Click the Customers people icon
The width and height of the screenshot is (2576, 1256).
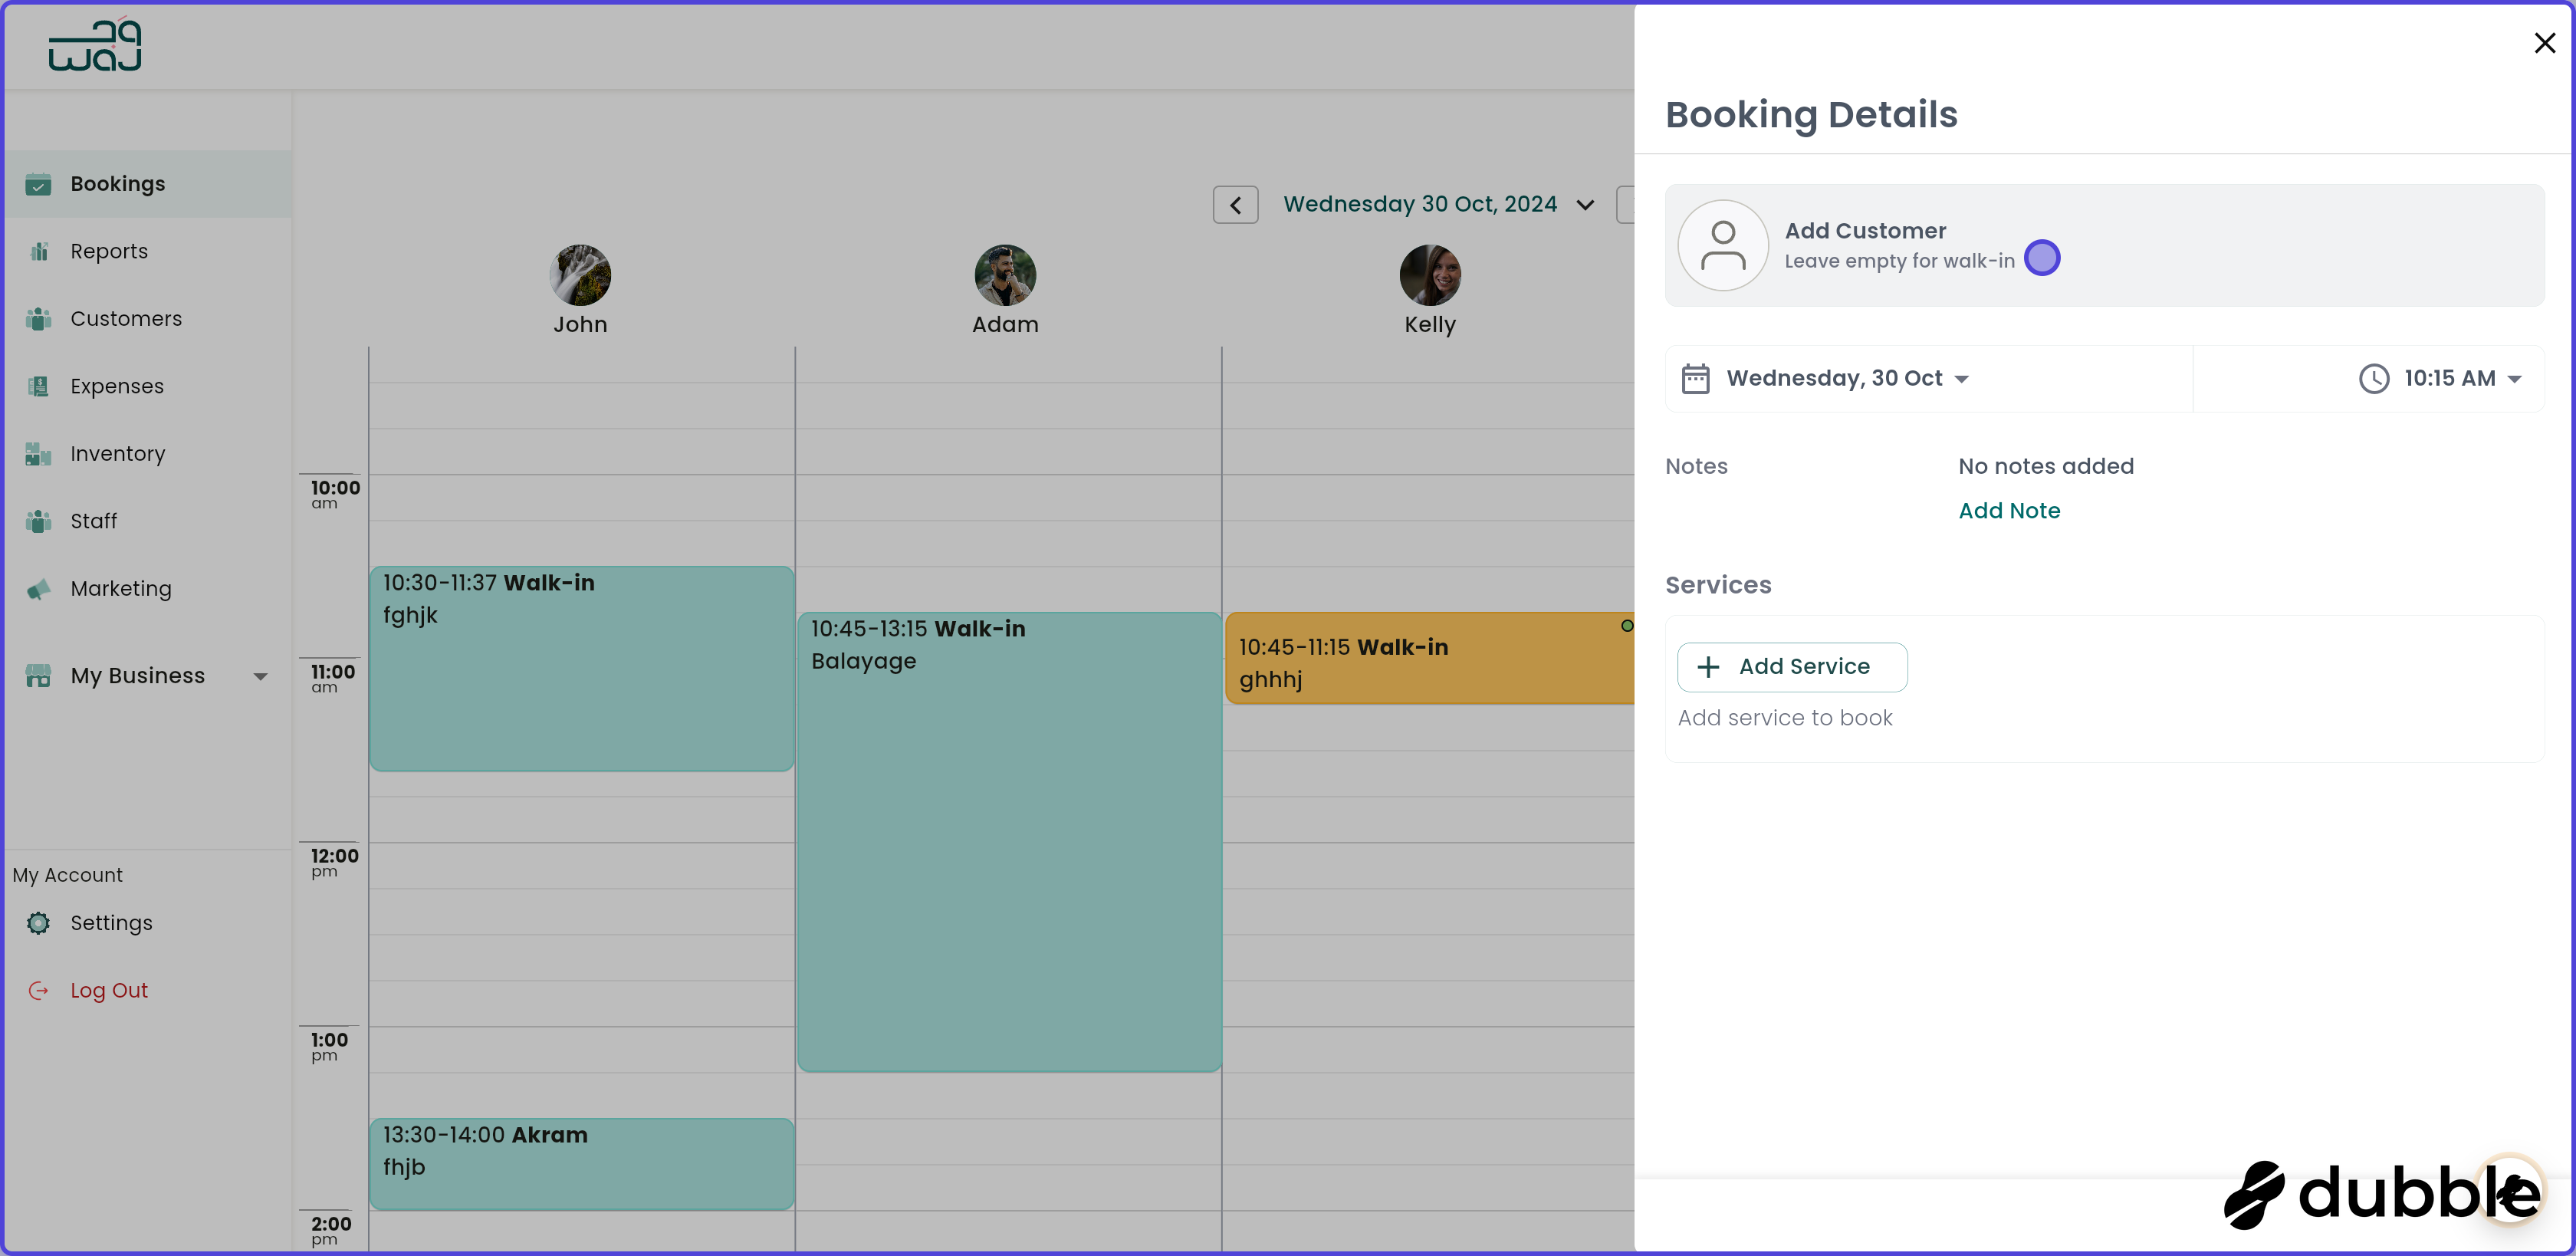tap(38, 318)
